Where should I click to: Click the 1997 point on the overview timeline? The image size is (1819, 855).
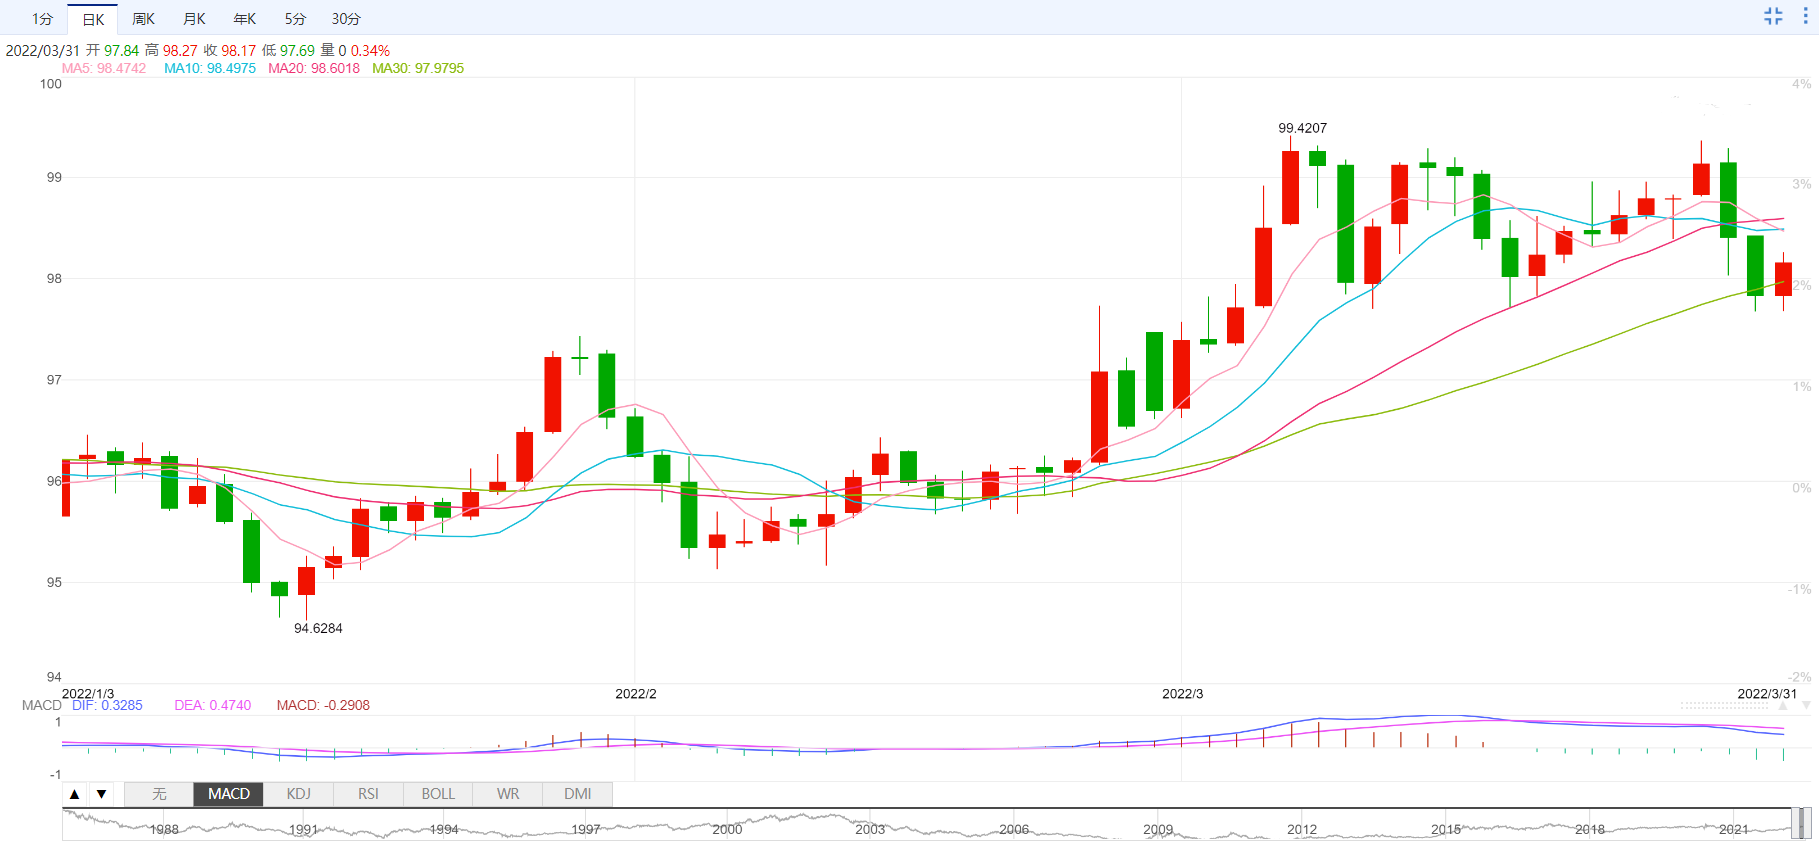click(x=586, y=830)
